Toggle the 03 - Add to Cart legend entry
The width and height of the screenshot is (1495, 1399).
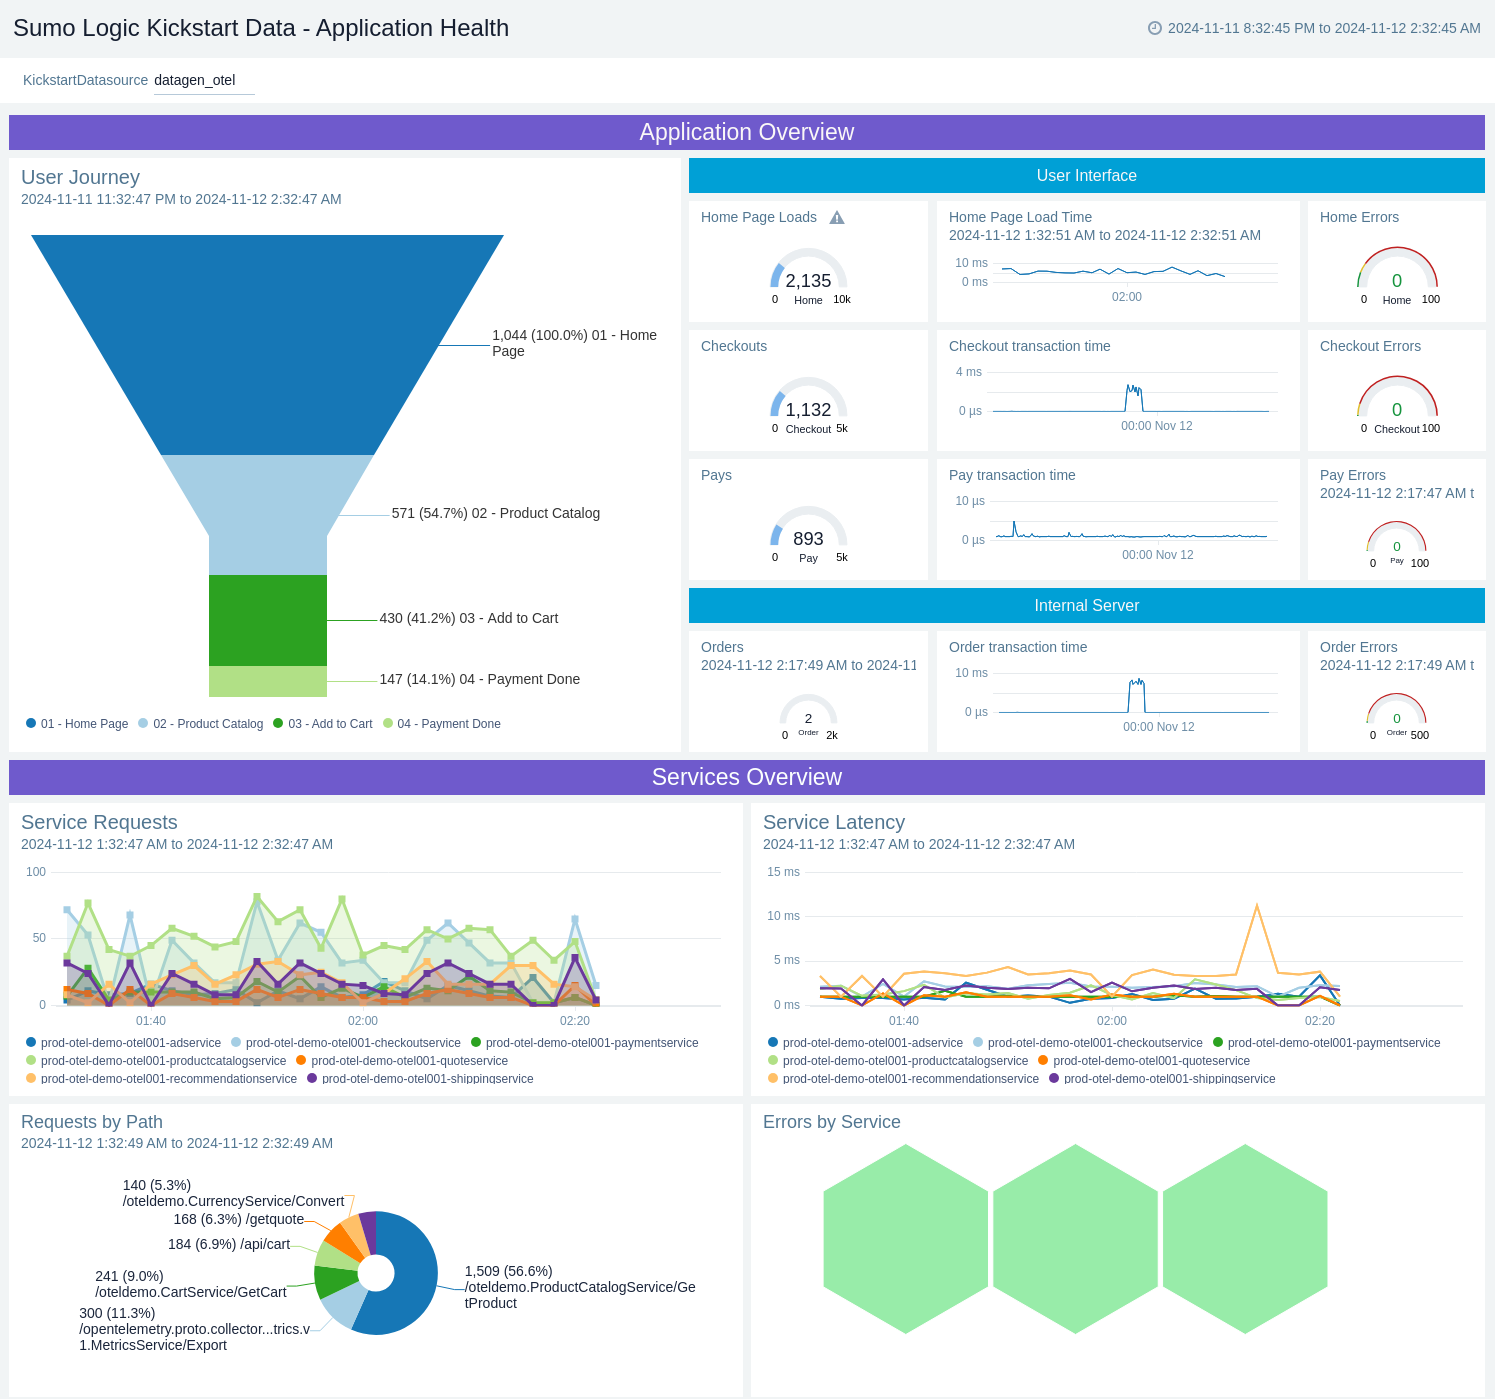tap(322, 724)
